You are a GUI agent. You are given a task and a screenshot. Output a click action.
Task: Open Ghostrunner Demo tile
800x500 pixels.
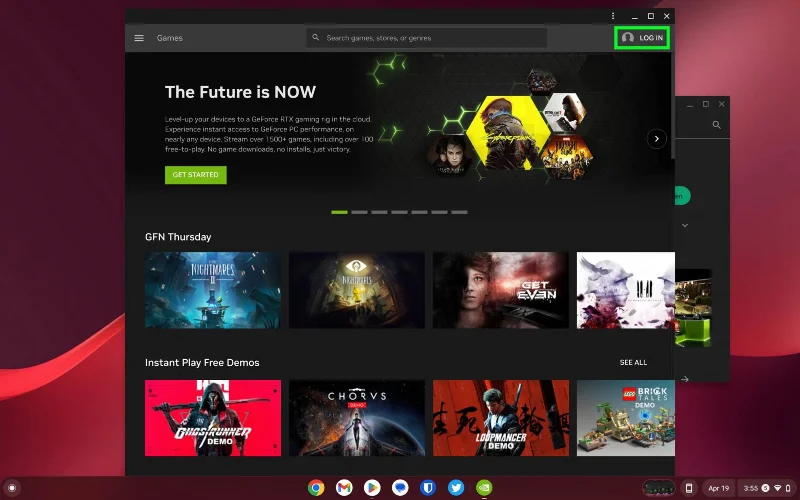click(x=213, y=418)
